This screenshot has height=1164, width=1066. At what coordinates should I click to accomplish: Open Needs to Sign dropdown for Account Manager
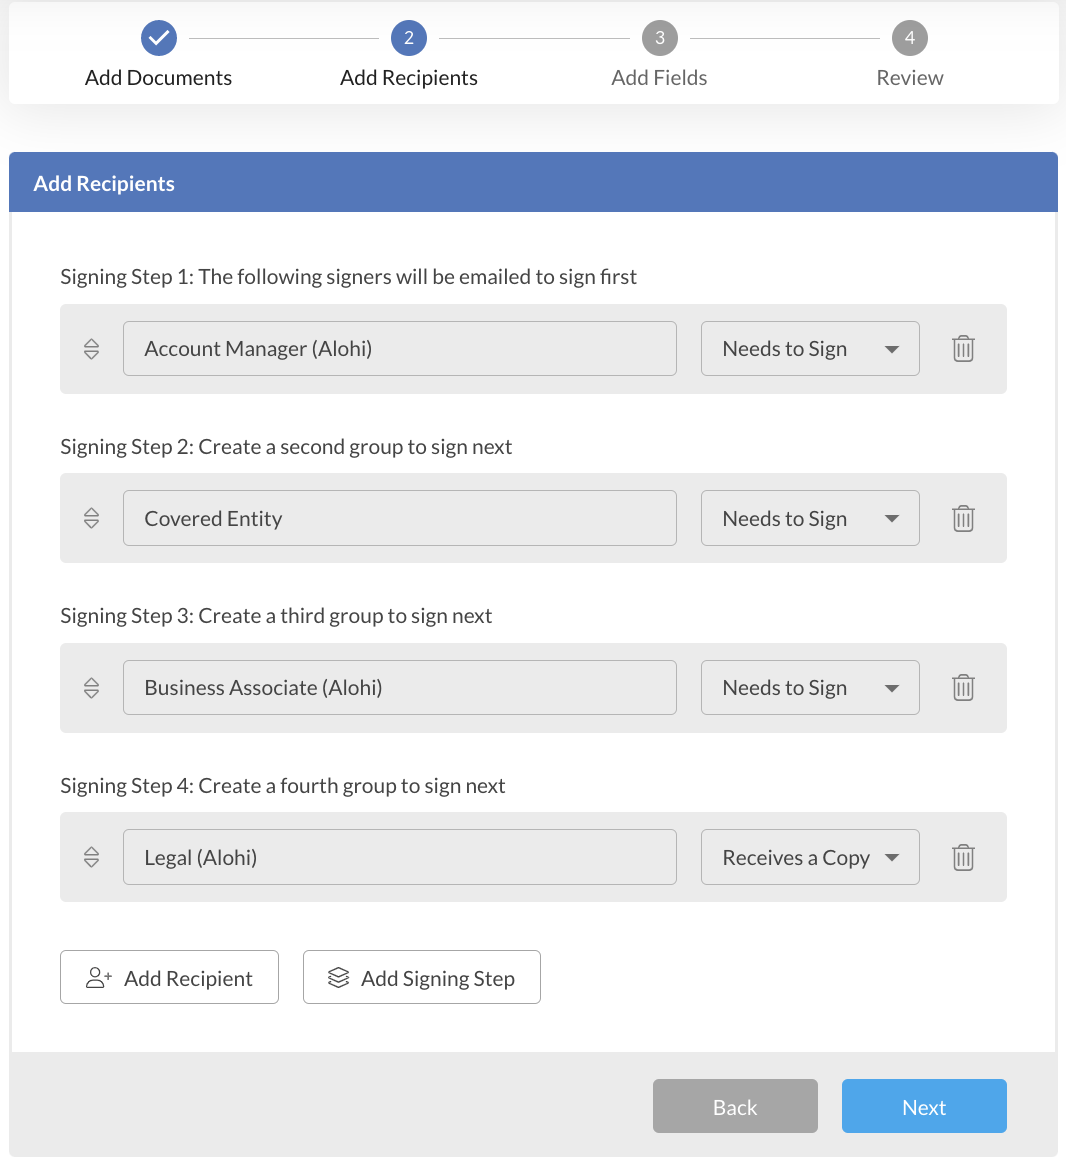810,348
